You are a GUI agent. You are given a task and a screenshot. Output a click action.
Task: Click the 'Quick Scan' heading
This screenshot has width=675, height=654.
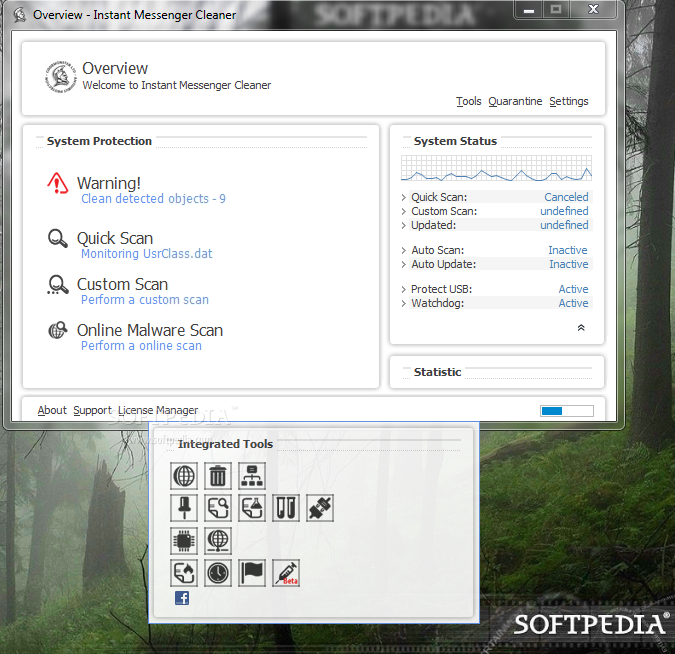(x=115, y=239)
